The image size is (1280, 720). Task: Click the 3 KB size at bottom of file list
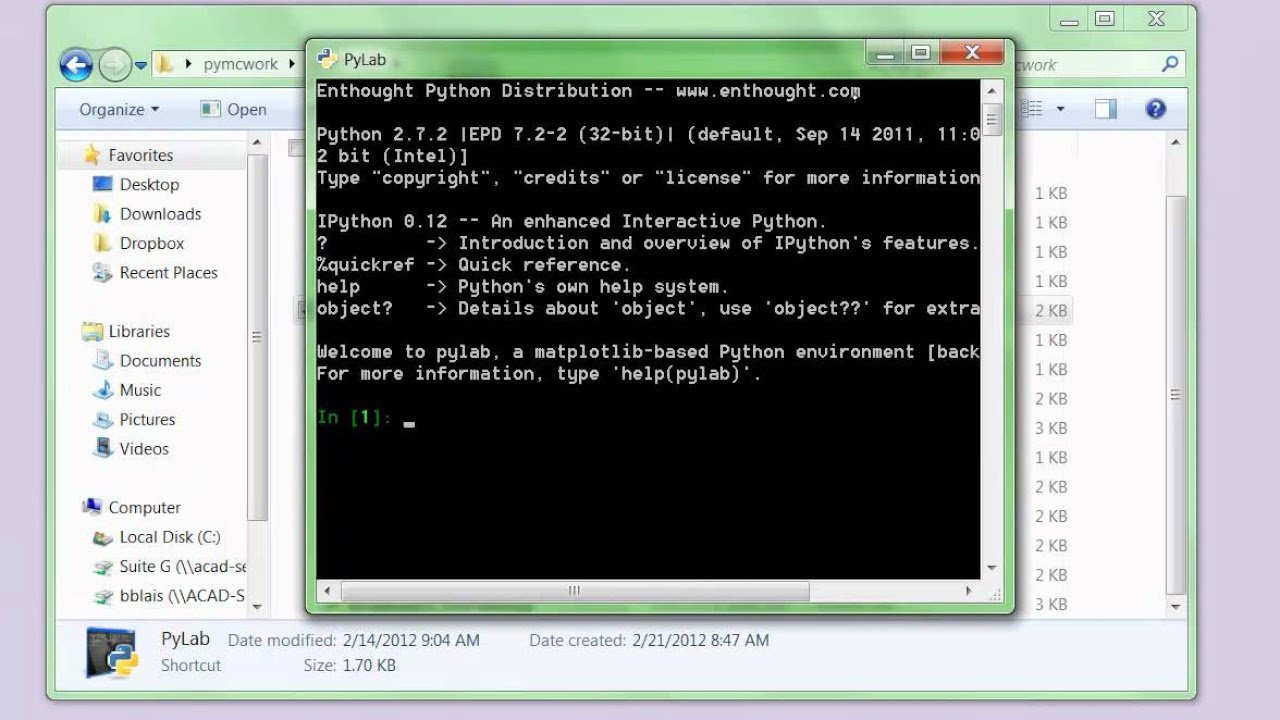coord(1051,604)
